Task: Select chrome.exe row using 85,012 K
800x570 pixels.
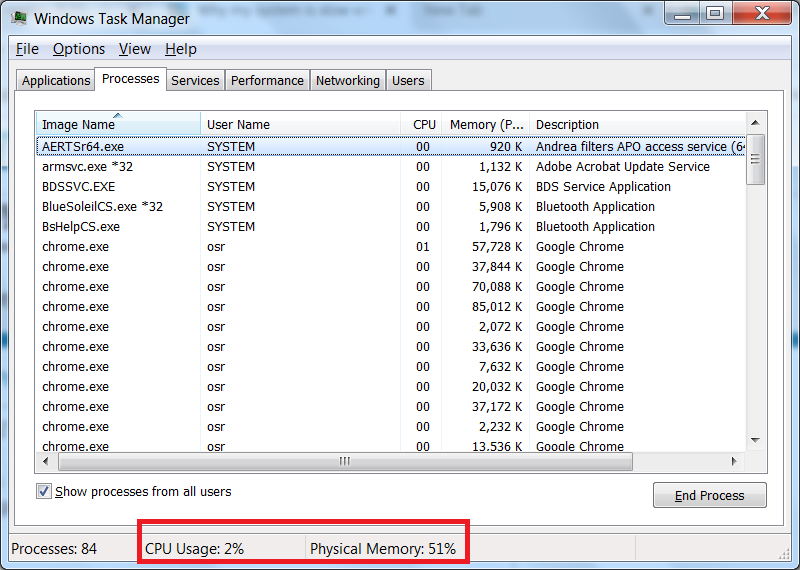Action: click(x=391, y=307)
